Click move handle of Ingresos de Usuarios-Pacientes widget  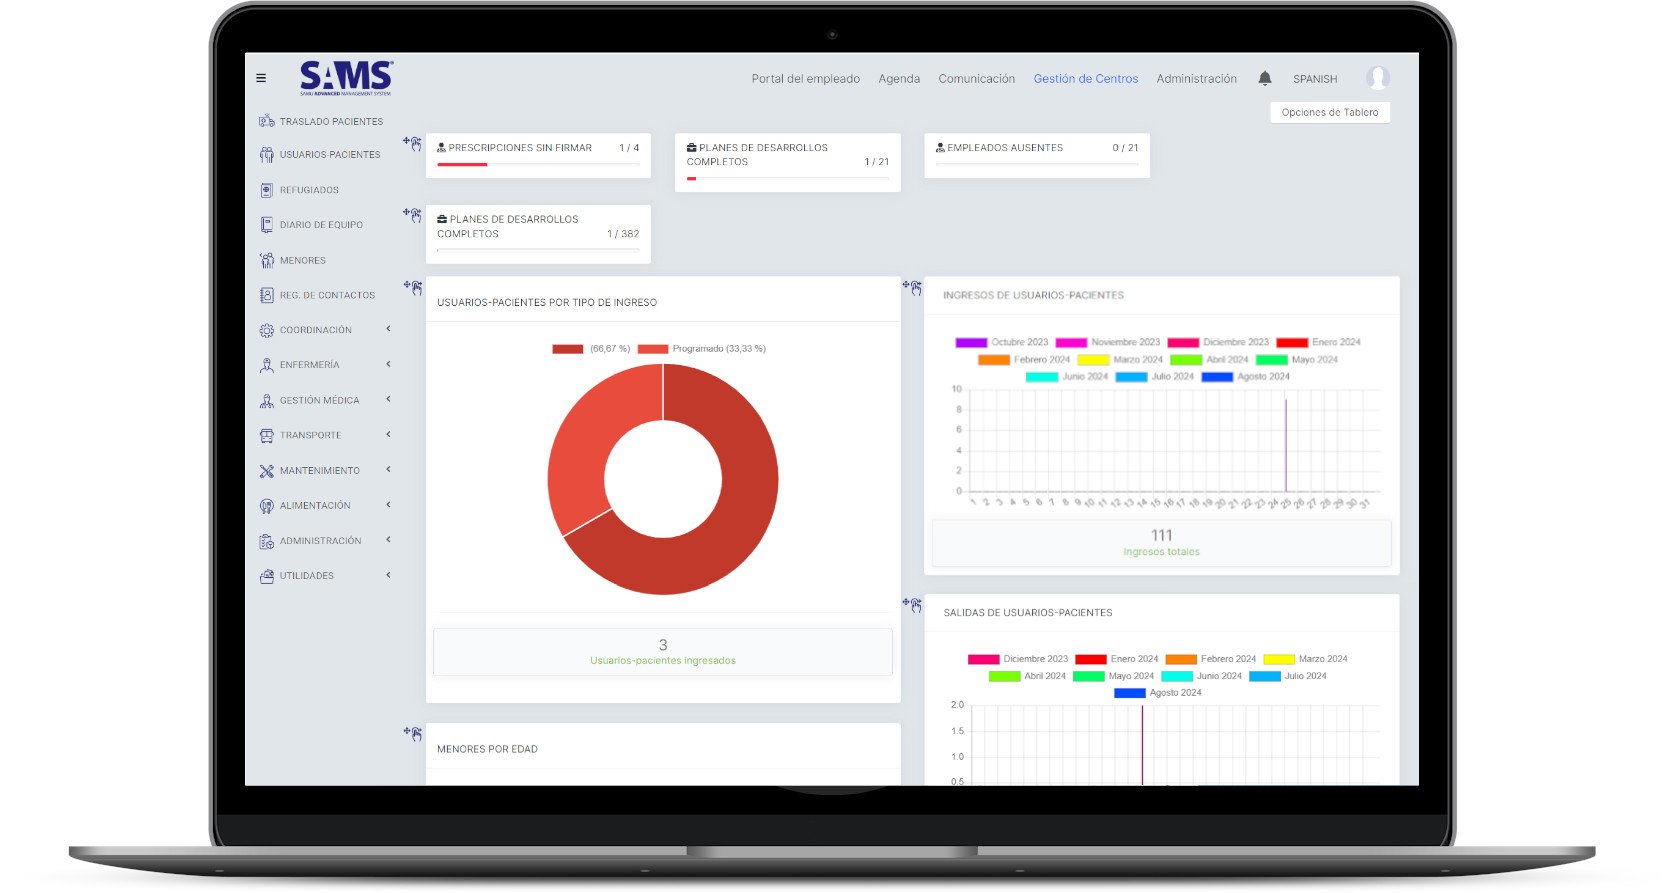point(912,287)
